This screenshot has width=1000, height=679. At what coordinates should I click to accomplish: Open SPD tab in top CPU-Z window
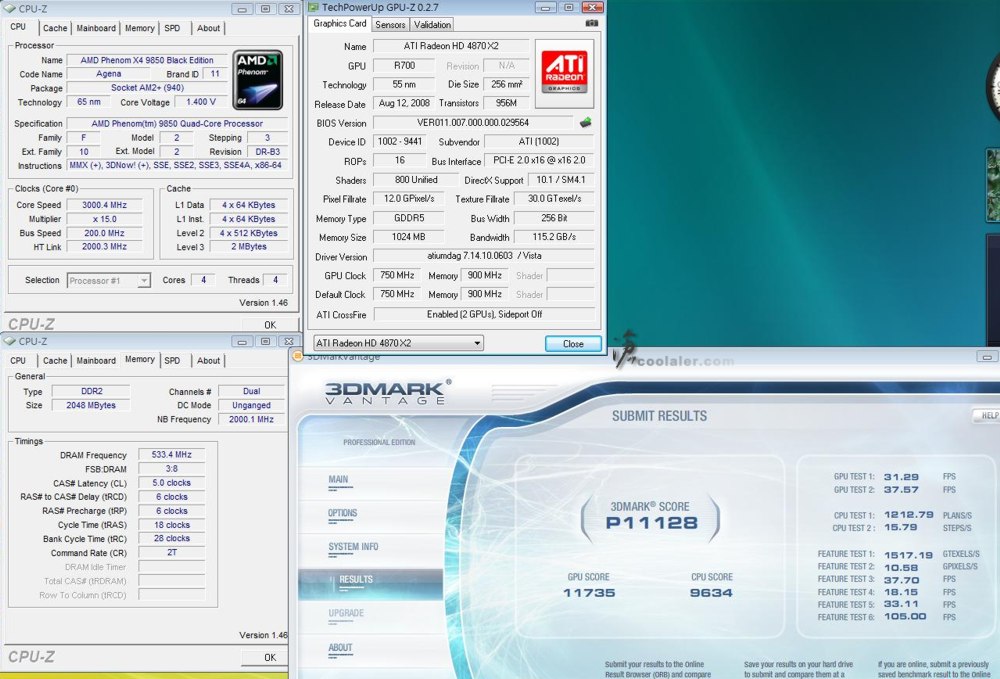172,28
